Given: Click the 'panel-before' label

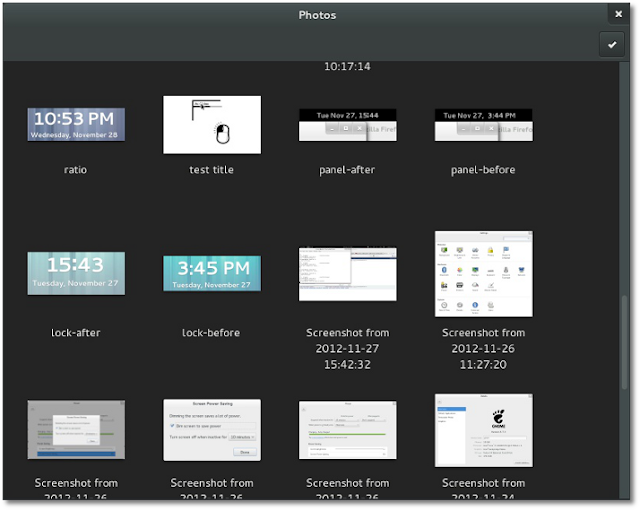Looking at the screenshot, I should coord(483,170).
